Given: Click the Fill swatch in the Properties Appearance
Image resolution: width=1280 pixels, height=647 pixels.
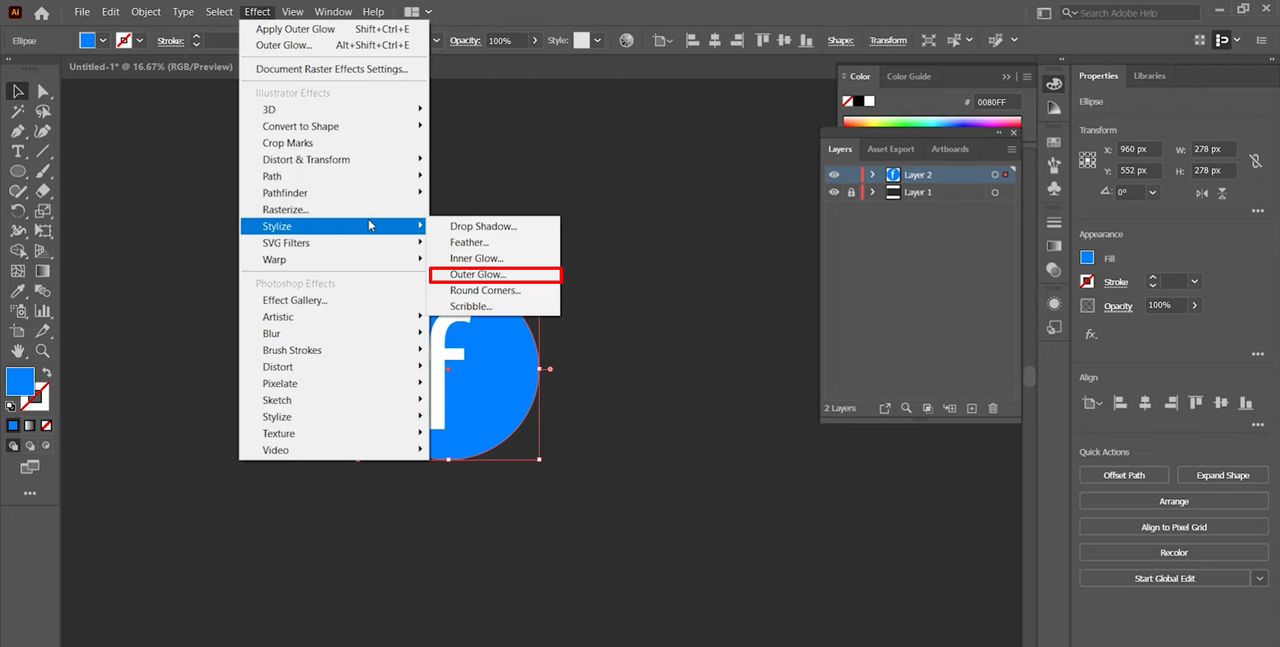Looking at the screenshot, I should (1087, 258).
